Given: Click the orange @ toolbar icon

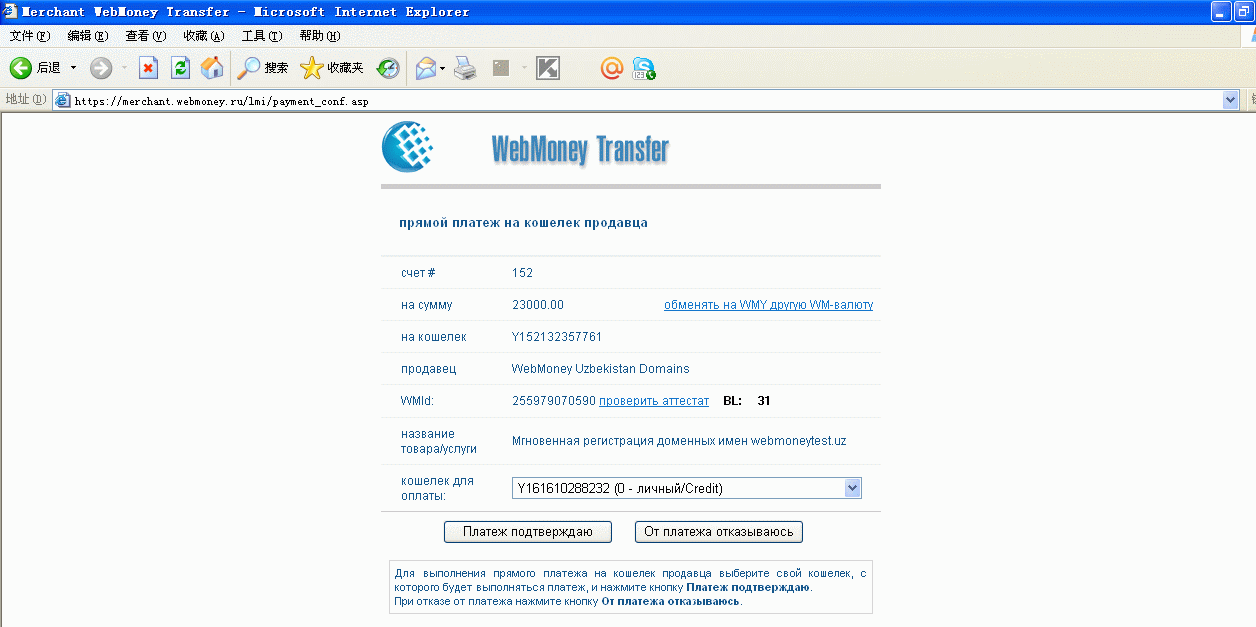Looking at the screenshot, I should point(612,68).
